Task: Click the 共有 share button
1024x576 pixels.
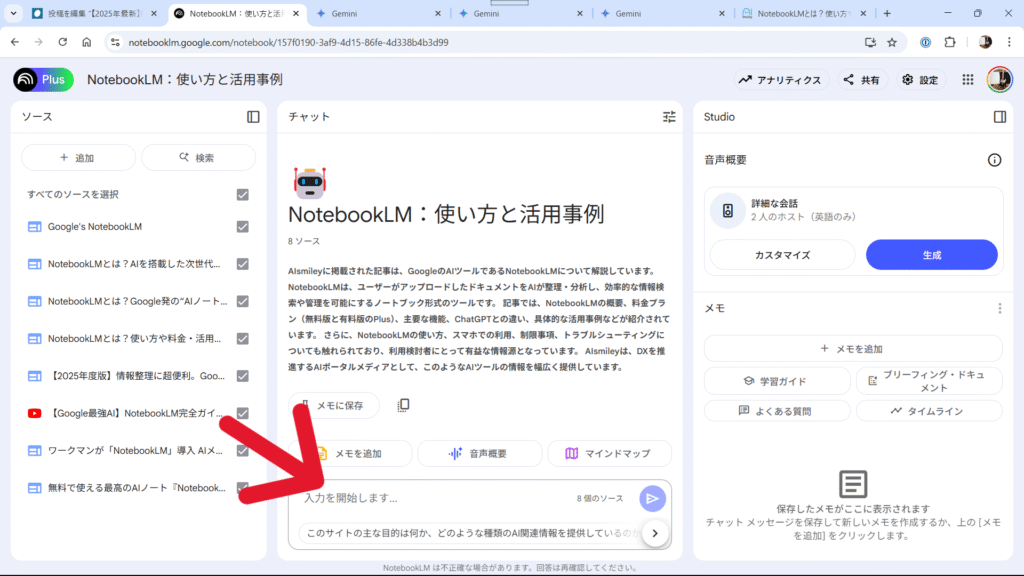Action: (x=862, y=80)
